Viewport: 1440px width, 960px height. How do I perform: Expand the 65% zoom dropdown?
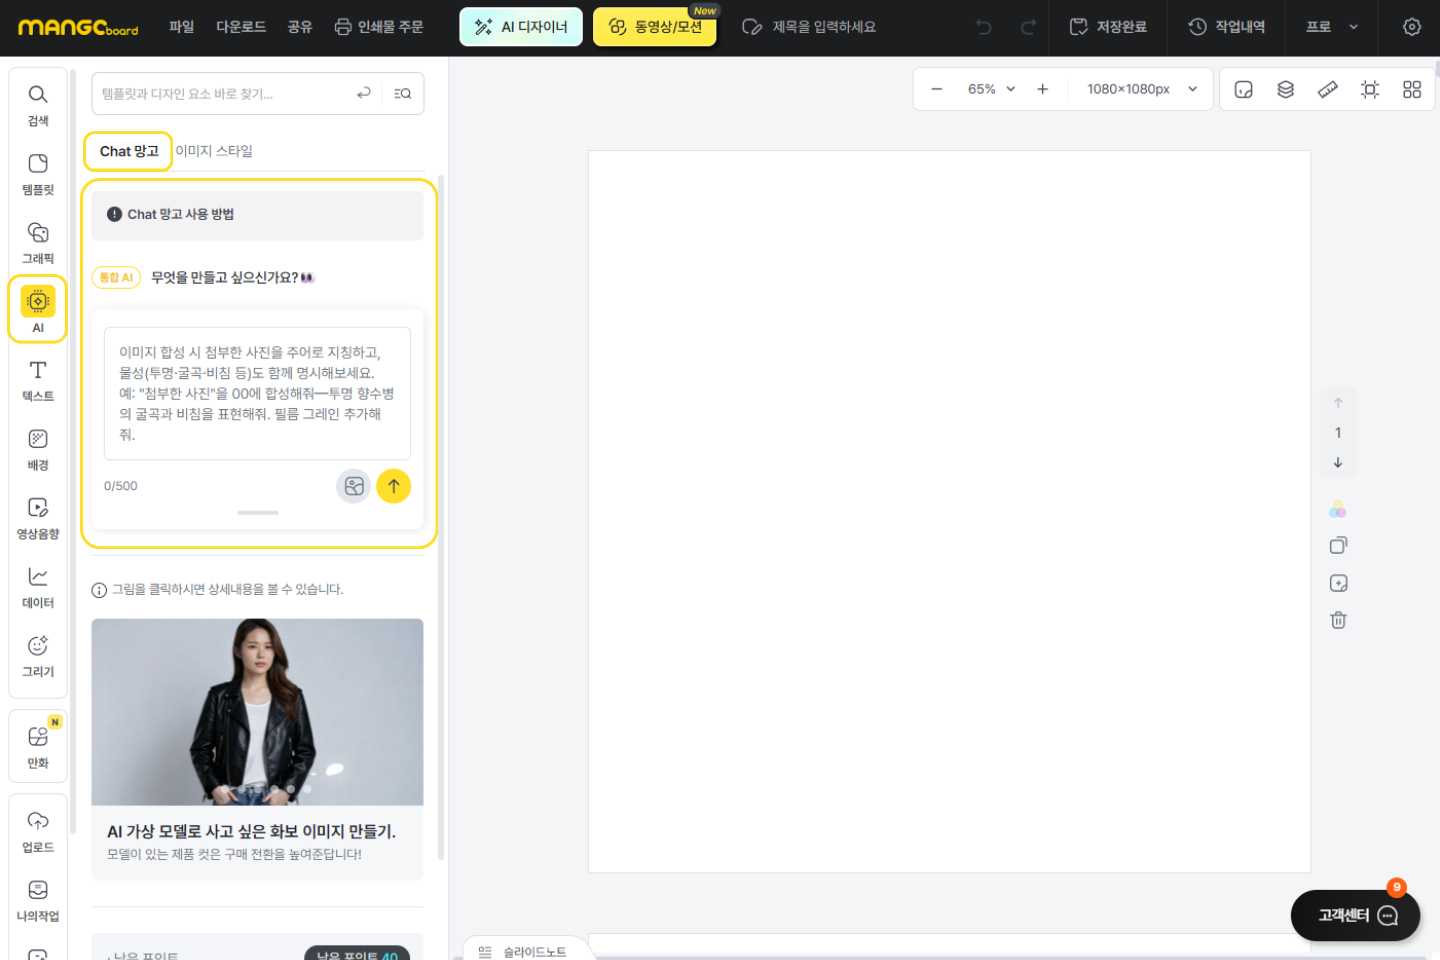coord(991,89)
